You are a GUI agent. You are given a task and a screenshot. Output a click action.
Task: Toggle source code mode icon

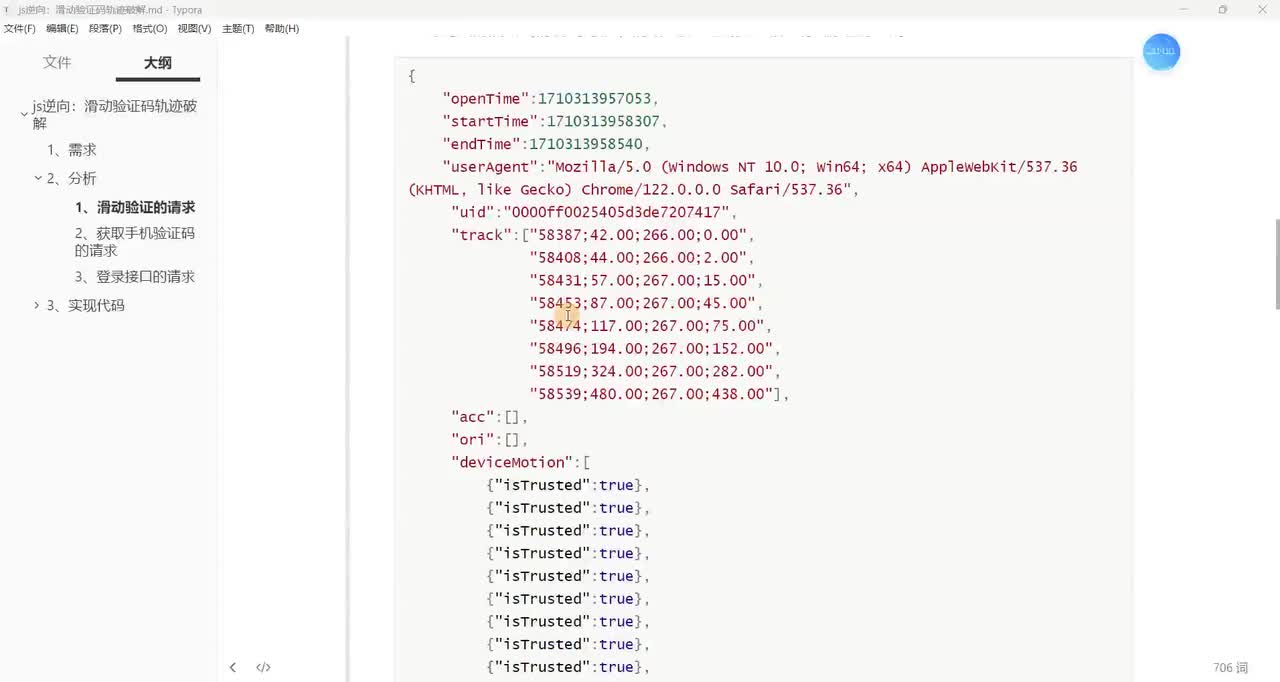(263, 667)
